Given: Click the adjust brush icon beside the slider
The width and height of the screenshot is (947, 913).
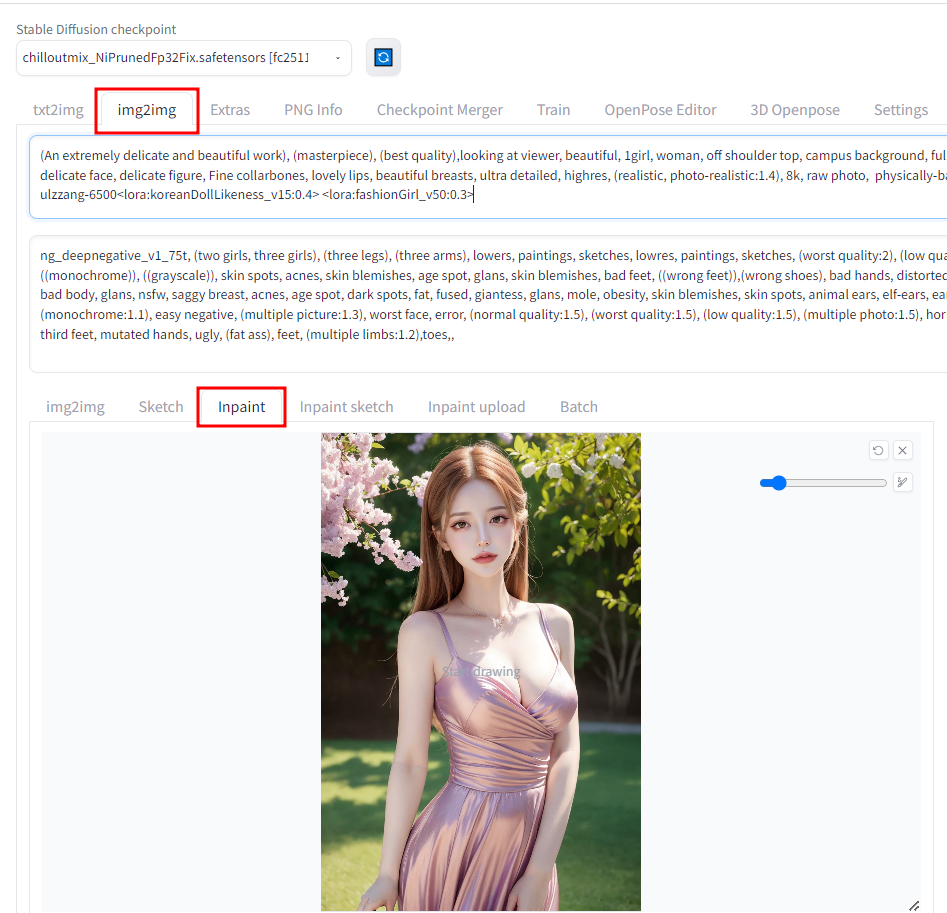Looking at the screenshot, I should 902,482.
